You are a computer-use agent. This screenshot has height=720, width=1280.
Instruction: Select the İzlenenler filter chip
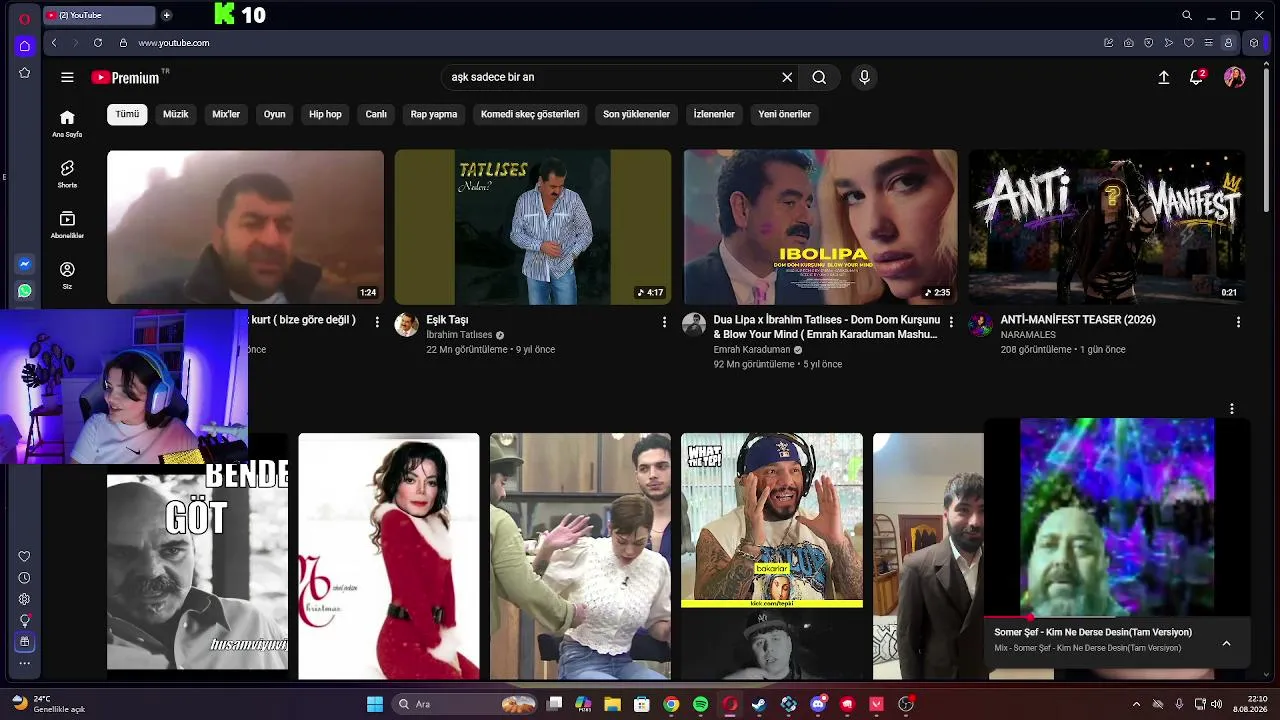[x=714, y=114]
